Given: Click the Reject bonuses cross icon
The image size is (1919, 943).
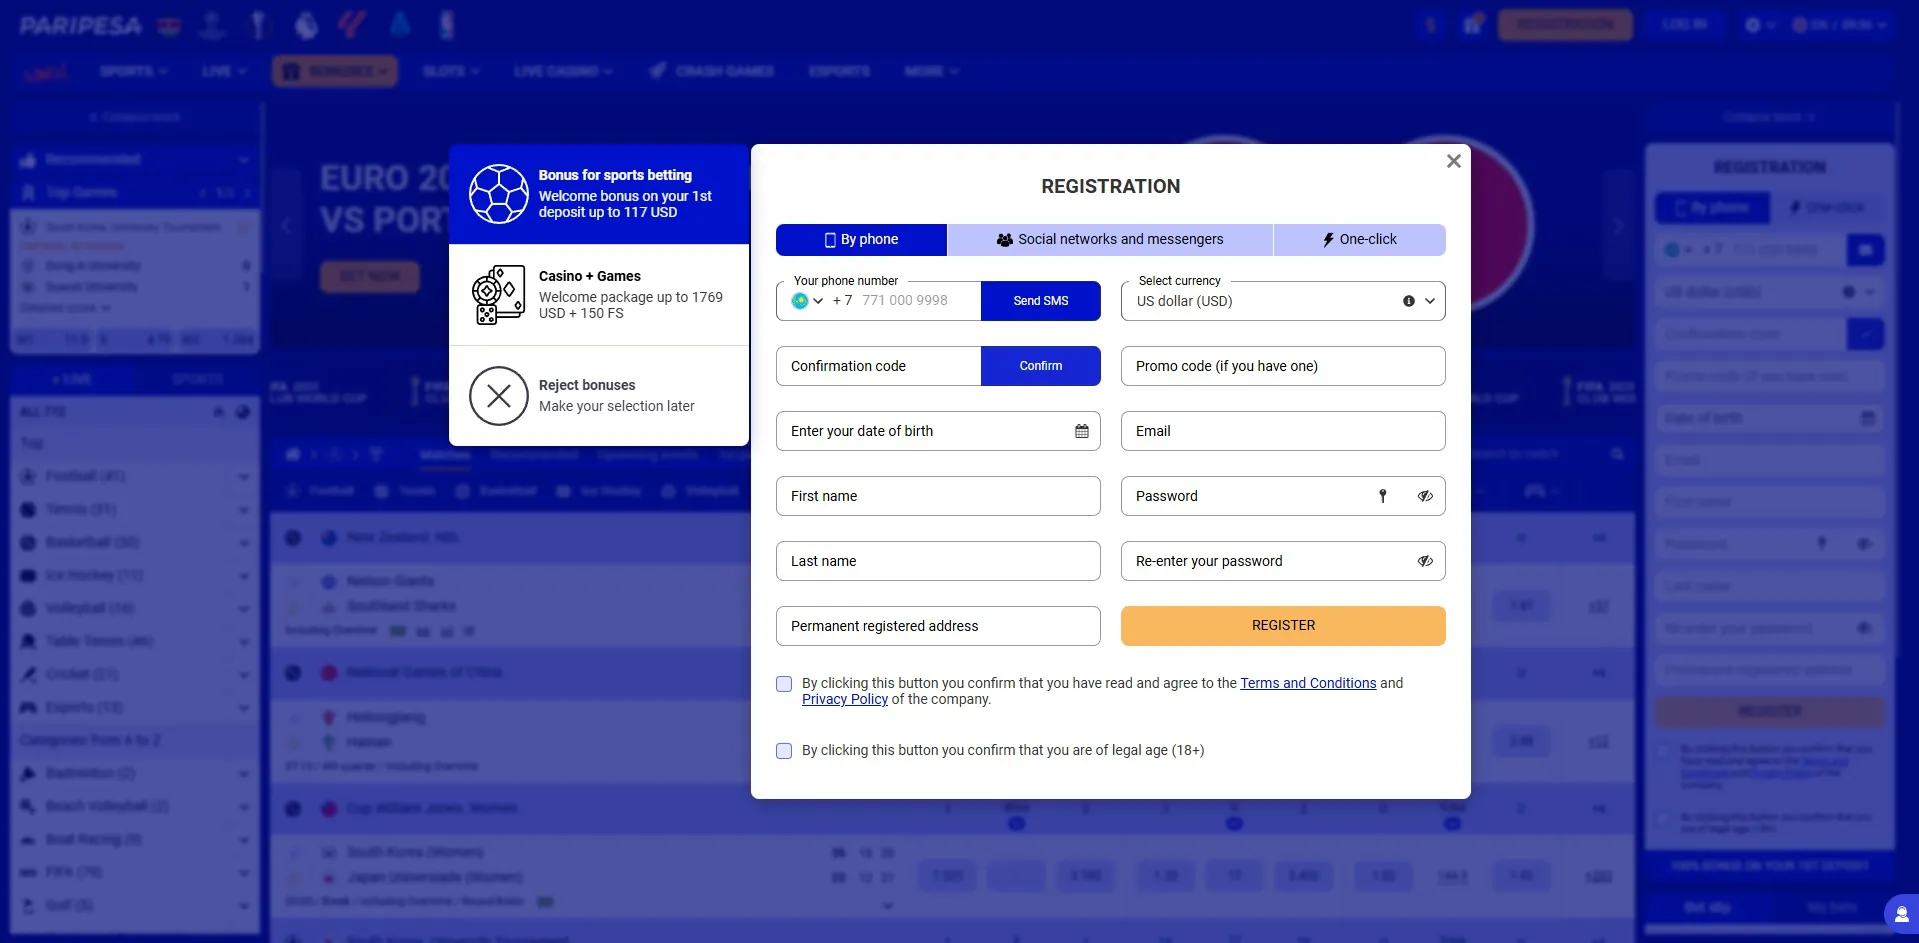Looking at the screenshot, I should pyautogui.click(x=497, y=396).
